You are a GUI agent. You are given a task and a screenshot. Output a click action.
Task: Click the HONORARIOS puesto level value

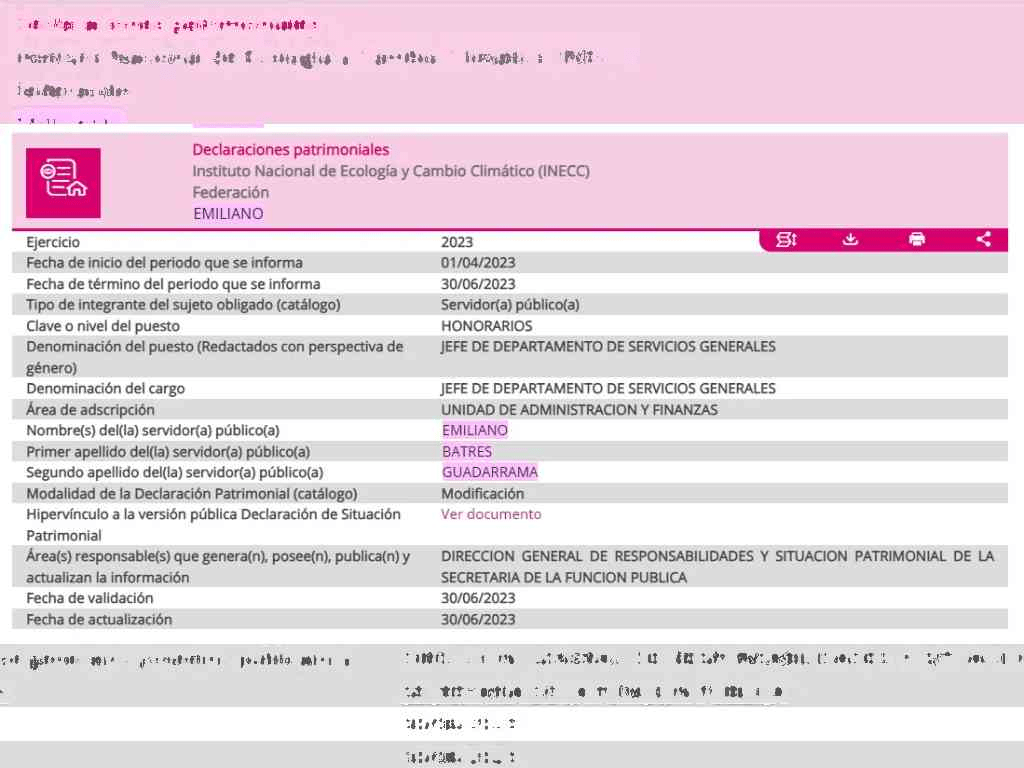pos(487,326)
